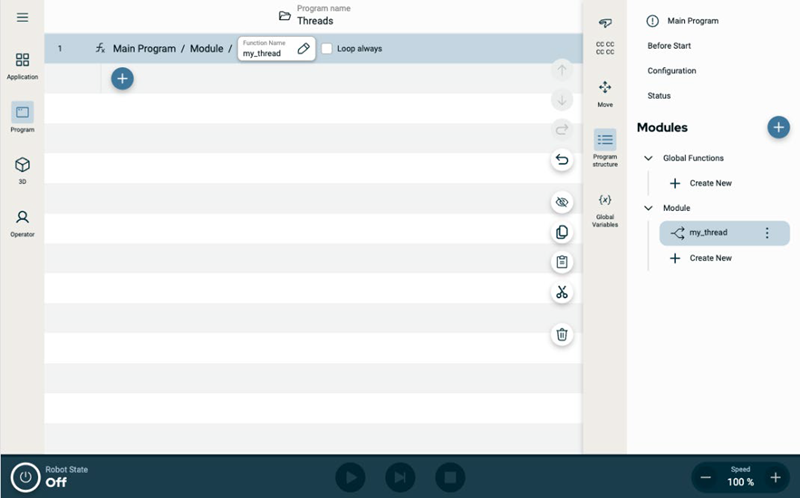800x498 pixels.
Task: Increase speed with the plus button
Action: (x=775, y=477)
